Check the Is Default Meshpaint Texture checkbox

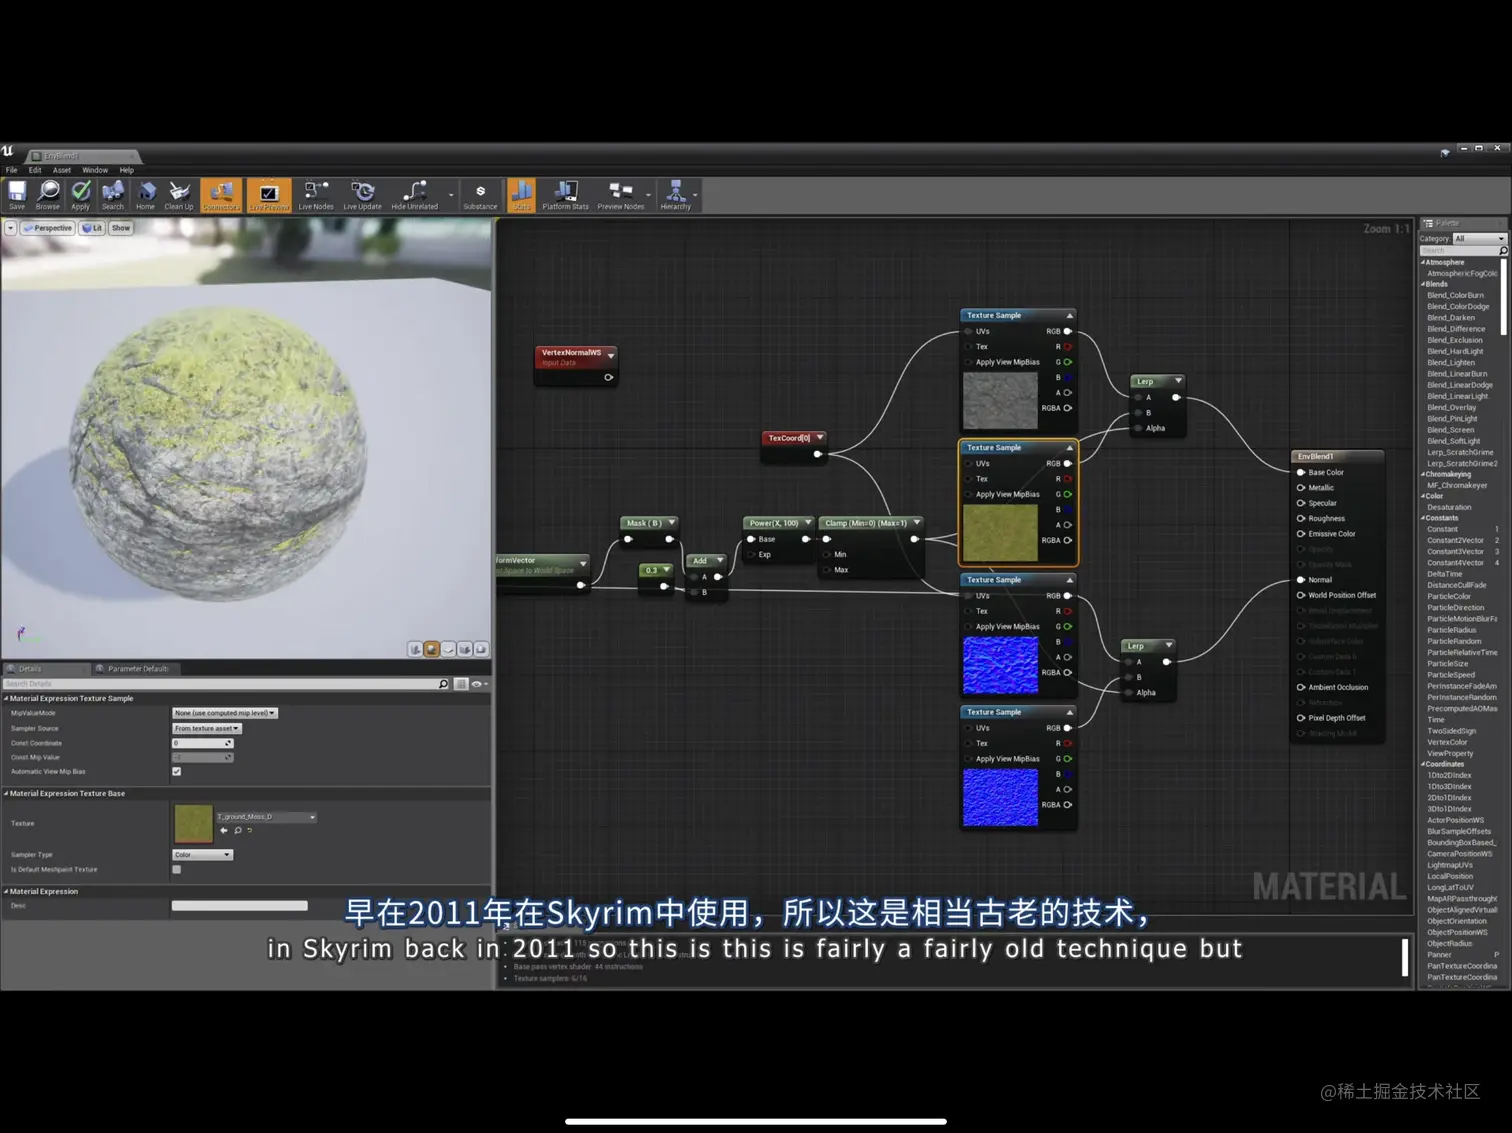click(x=177, y=869)
